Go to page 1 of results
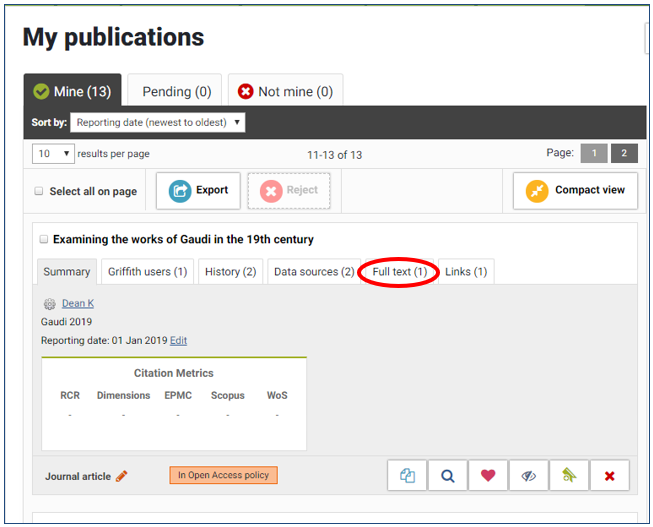The height and width of the screenshot is (527, 653). point(593,153)
